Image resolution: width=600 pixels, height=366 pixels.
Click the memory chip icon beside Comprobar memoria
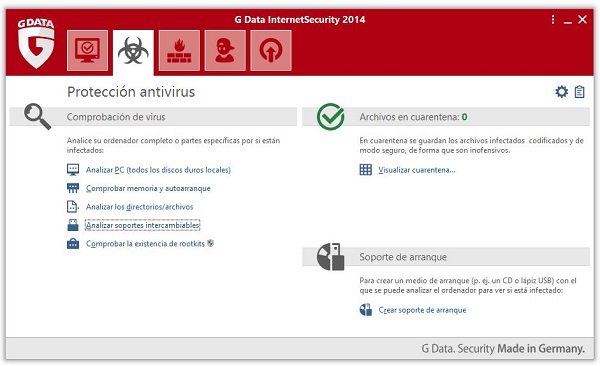[73, 188]
